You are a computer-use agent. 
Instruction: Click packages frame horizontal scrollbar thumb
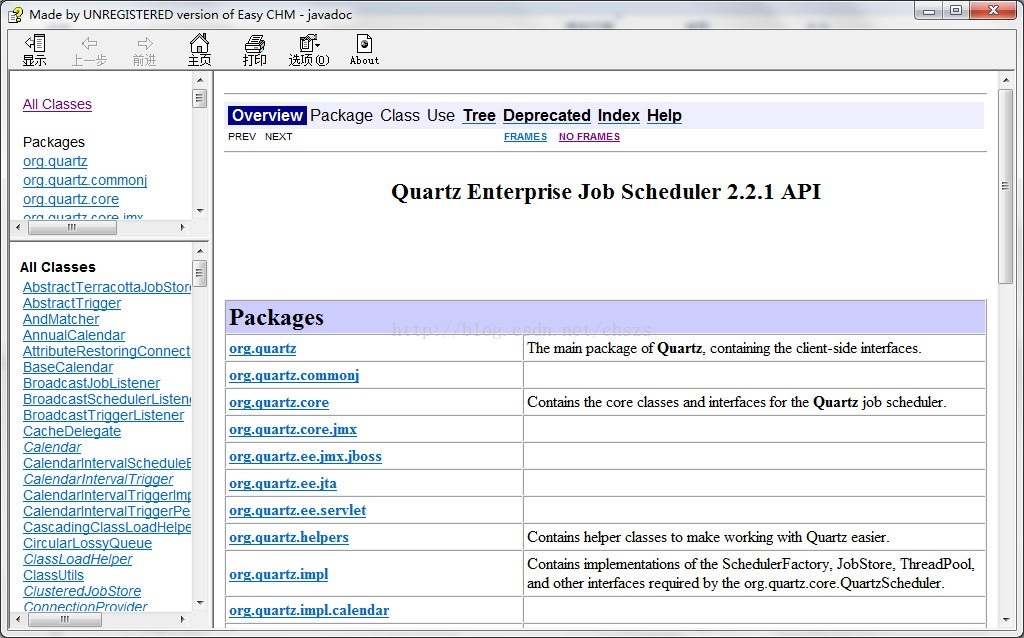(x=72, y=227)
